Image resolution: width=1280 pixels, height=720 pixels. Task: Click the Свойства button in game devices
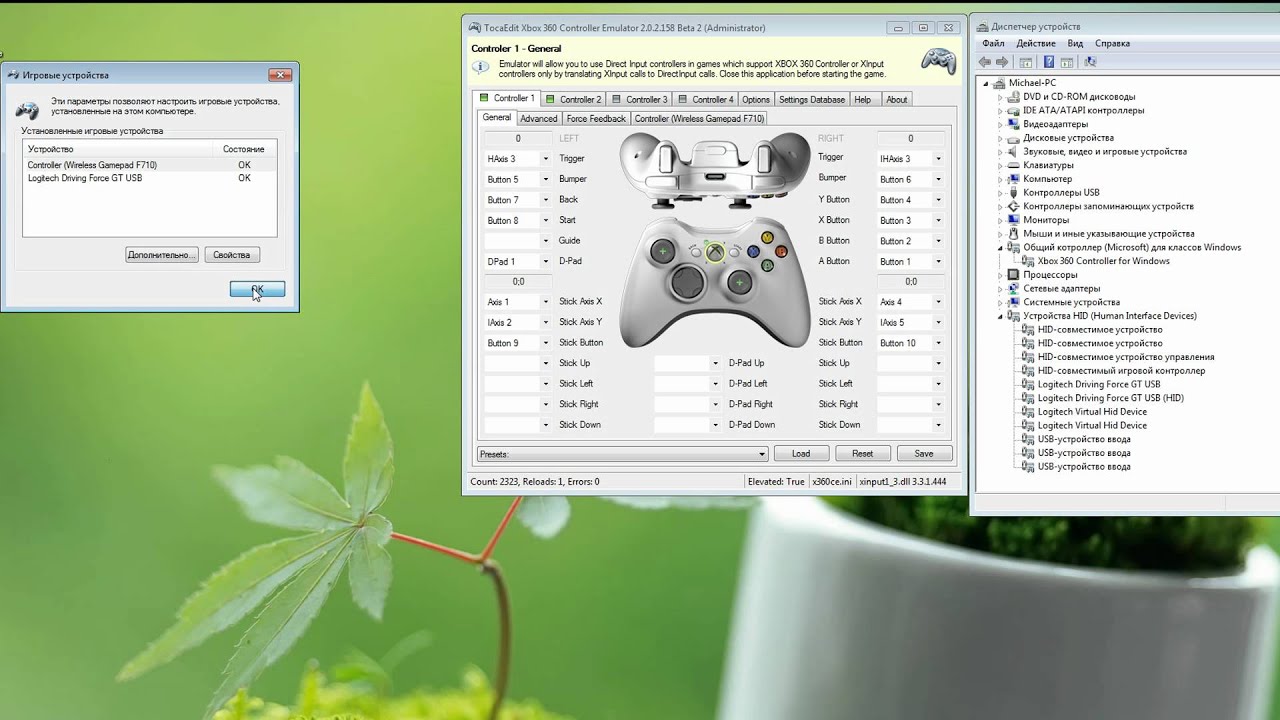point(232,255)
